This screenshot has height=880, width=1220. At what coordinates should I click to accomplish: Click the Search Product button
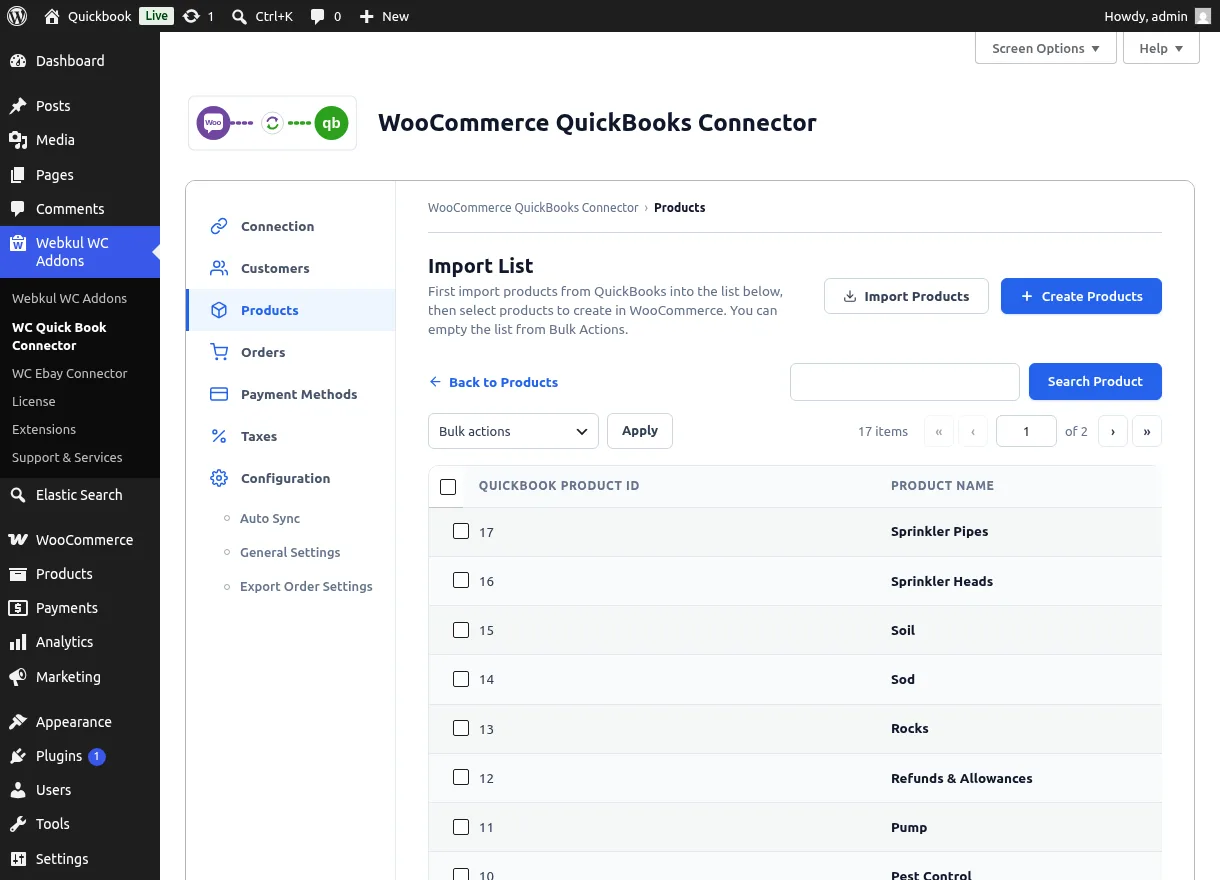(x=1095, y=382)
